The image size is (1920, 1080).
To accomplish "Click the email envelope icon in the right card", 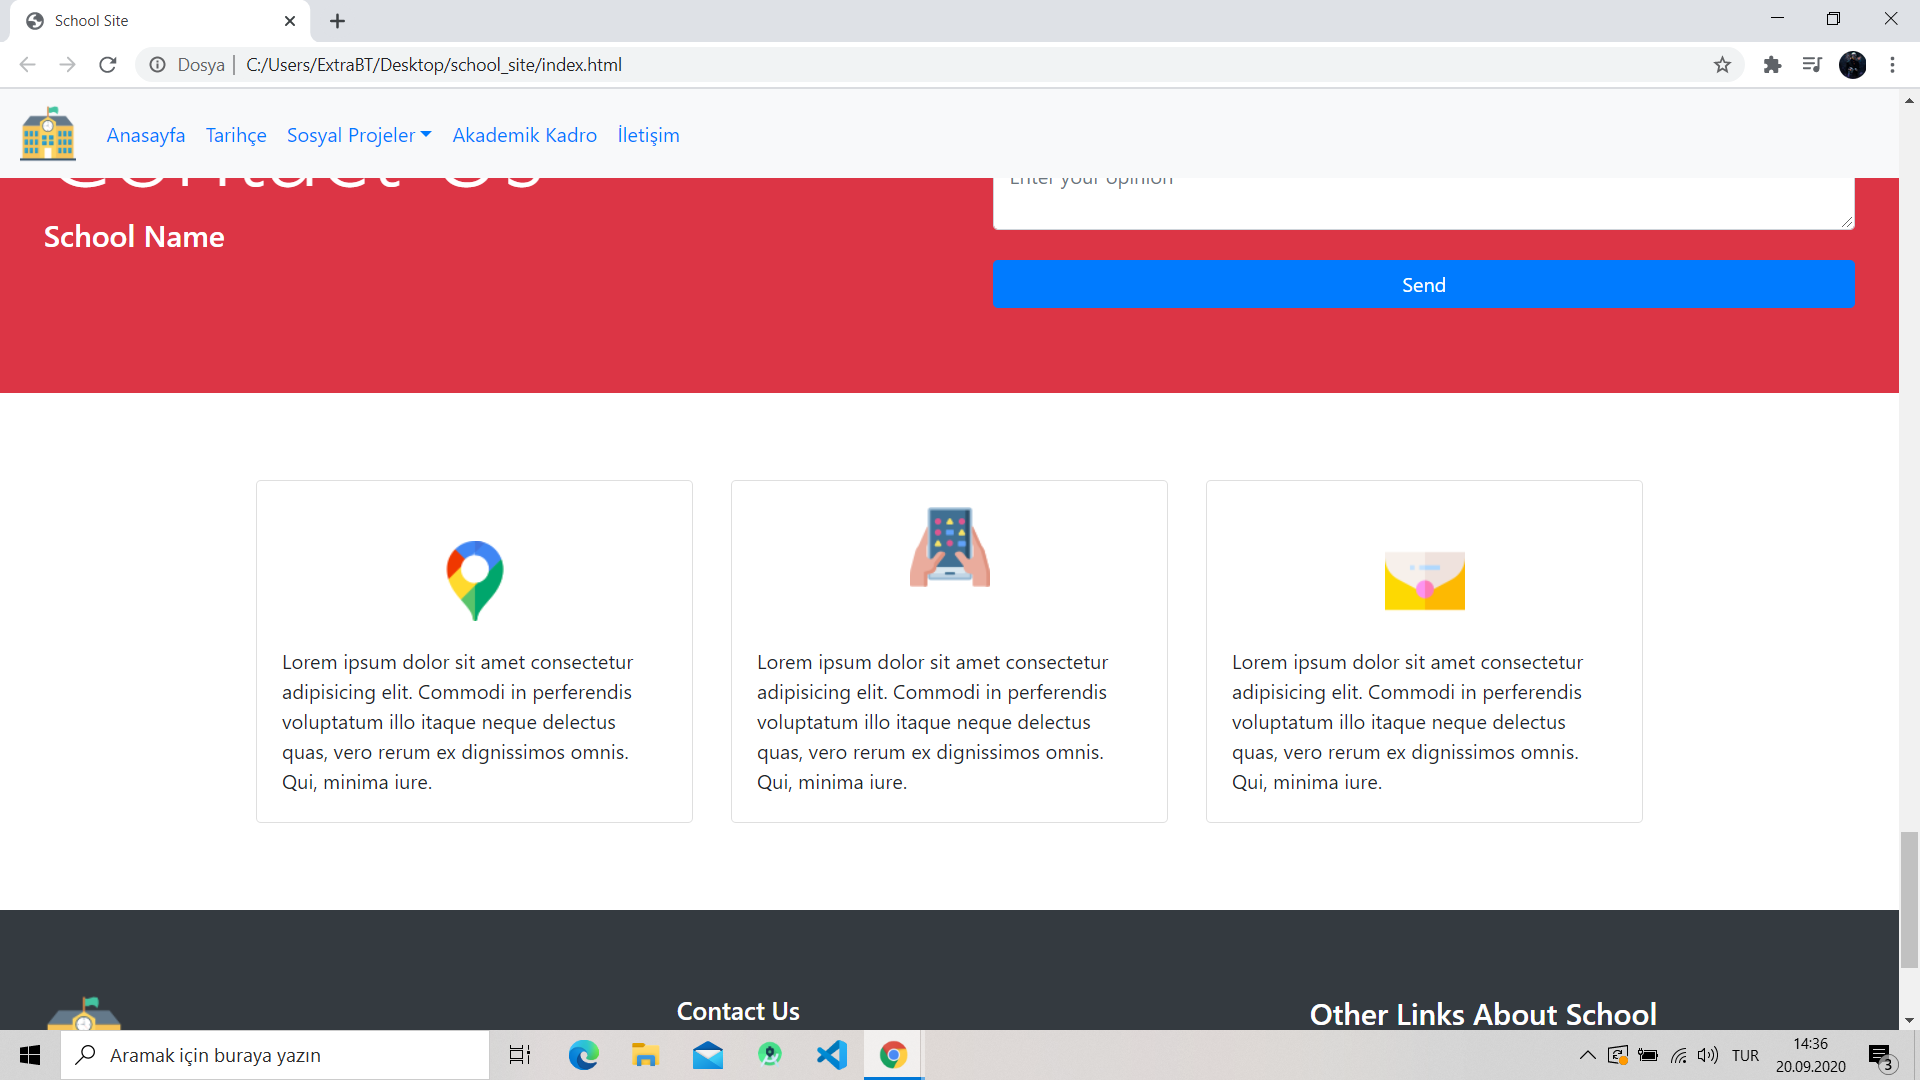I will tap(1424, 580).
